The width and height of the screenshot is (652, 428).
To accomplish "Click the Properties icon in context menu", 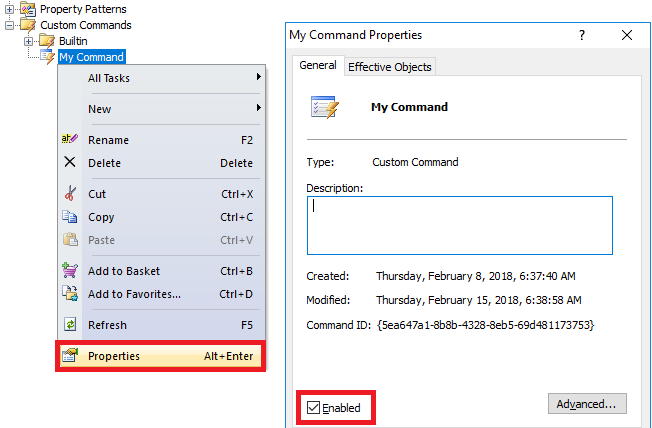I will click(69, 356).
